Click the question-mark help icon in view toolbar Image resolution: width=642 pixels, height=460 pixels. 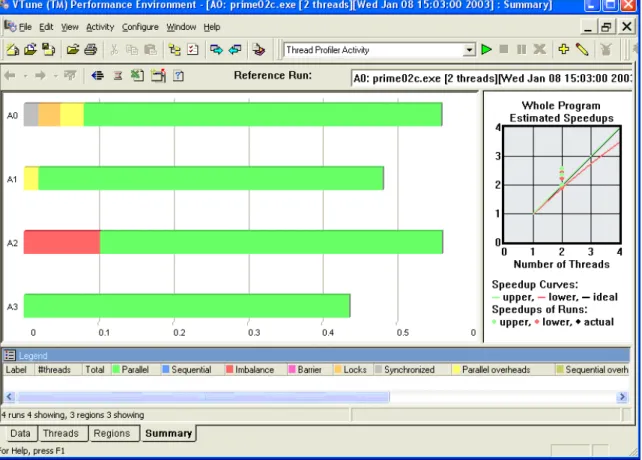pos(179,76)
